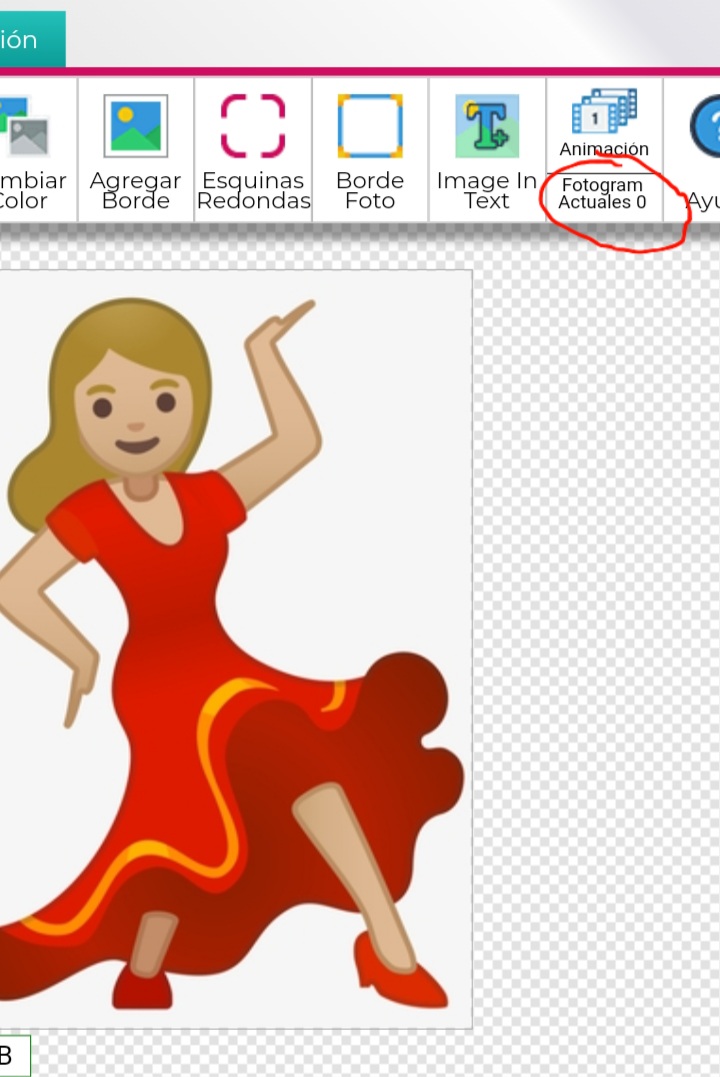Image resolution: width=720 pixels, height=1077 pixels.
Task: Click the Cambiar Color icon
Action: point(24,126)
